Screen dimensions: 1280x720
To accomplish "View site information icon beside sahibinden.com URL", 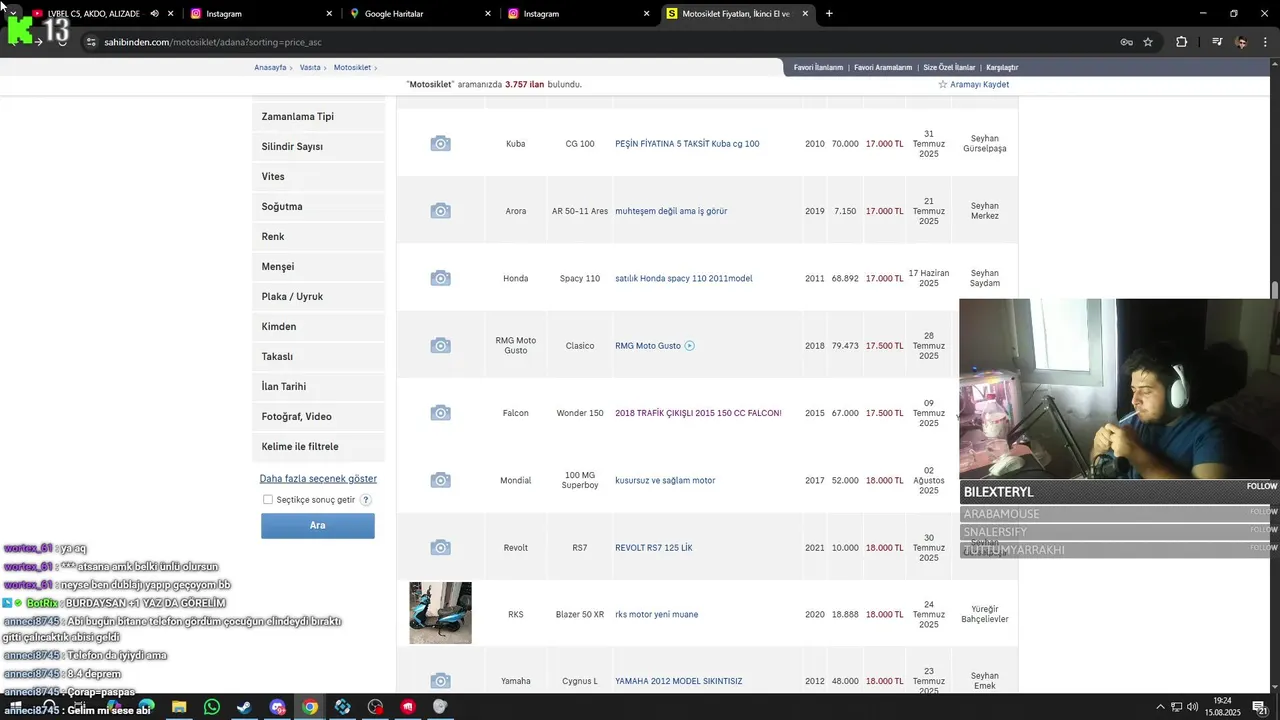I will point(91,42).
